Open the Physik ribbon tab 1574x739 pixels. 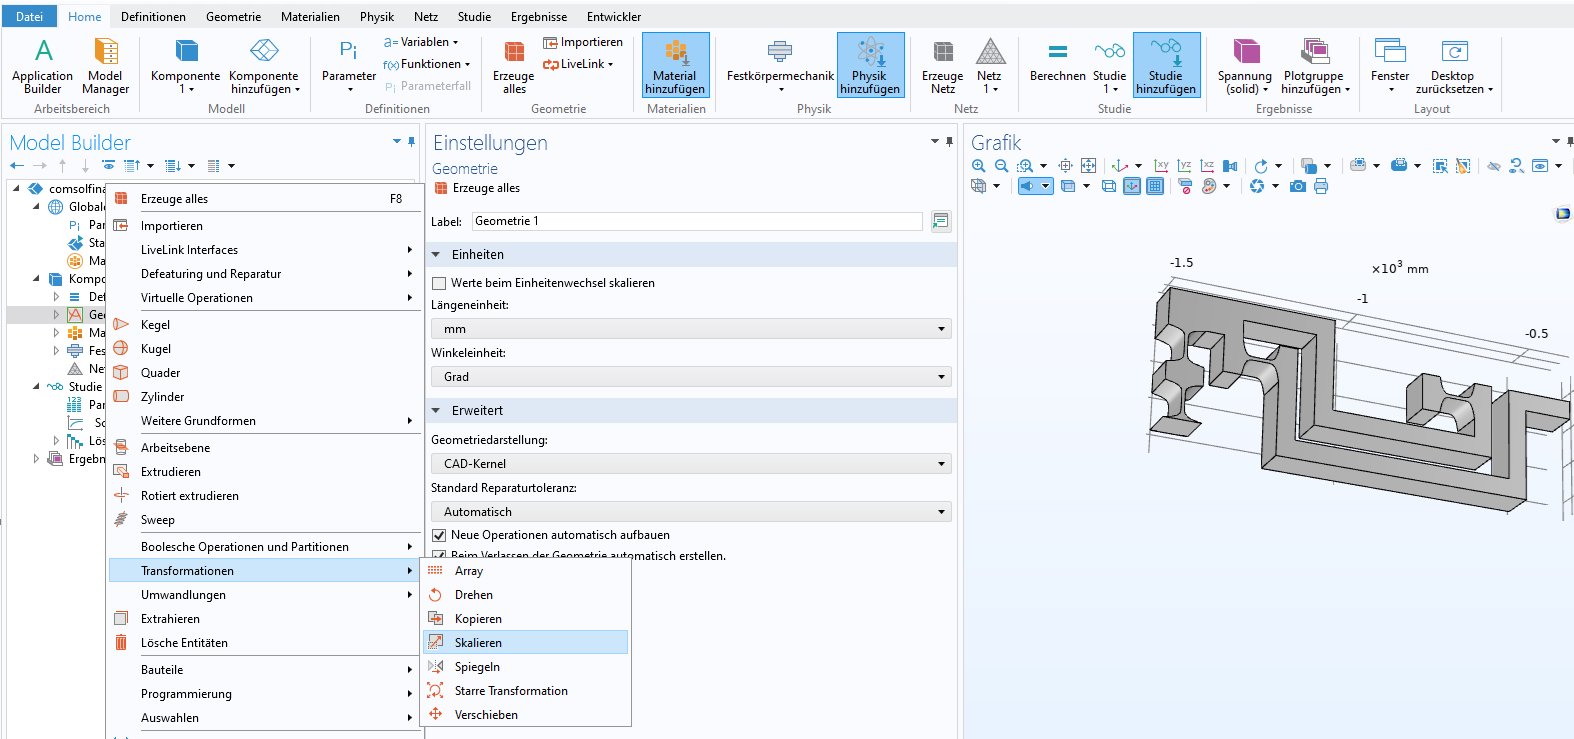tap(376, 17)
